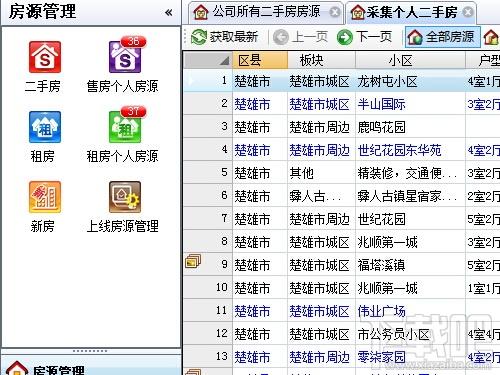Switch to 采集个人二手房 tab
This screenshot has width=500, height=375.
[411, 12]
